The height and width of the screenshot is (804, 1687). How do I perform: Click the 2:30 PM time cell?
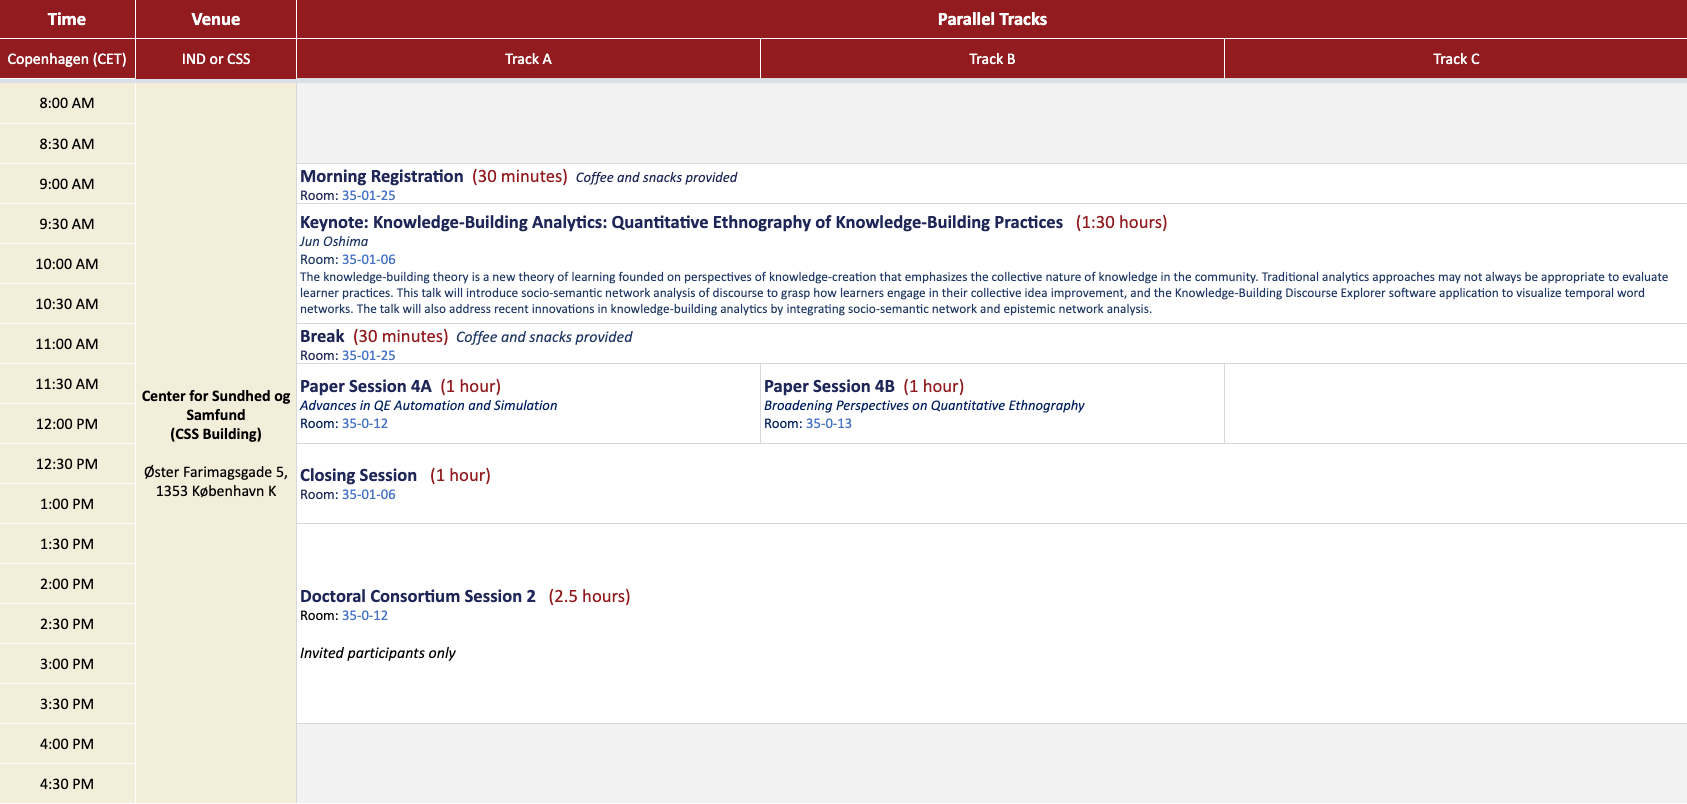(67, 624)
